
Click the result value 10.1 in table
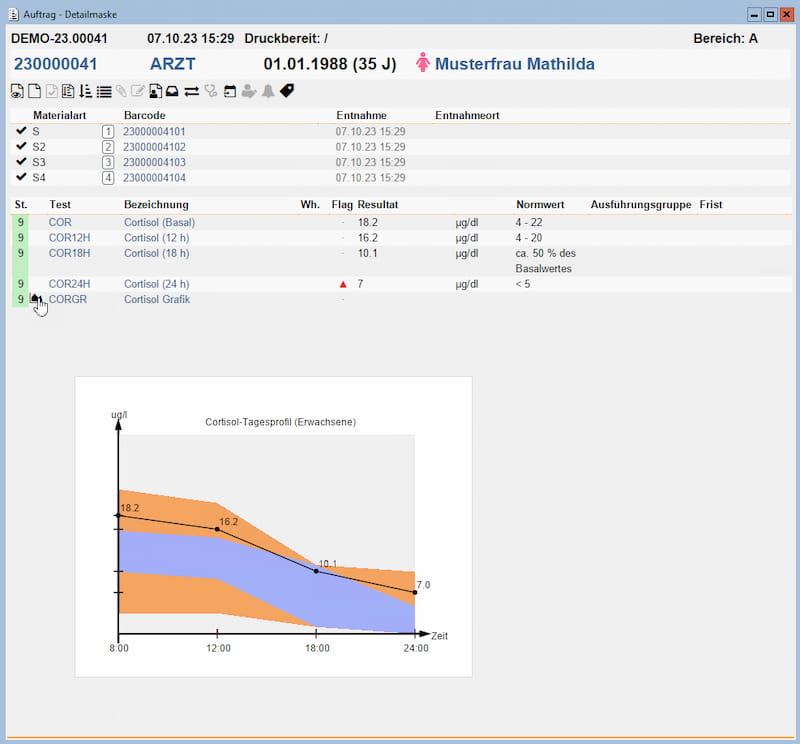367,253
